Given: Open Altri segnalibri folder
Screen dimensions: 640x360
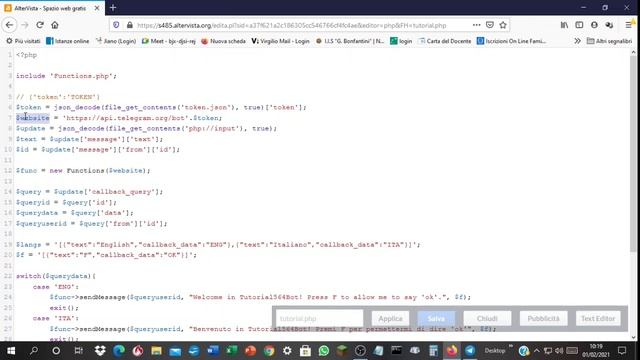Looking at the screenshot, I should pyautogui.click(x=609, y=41).
